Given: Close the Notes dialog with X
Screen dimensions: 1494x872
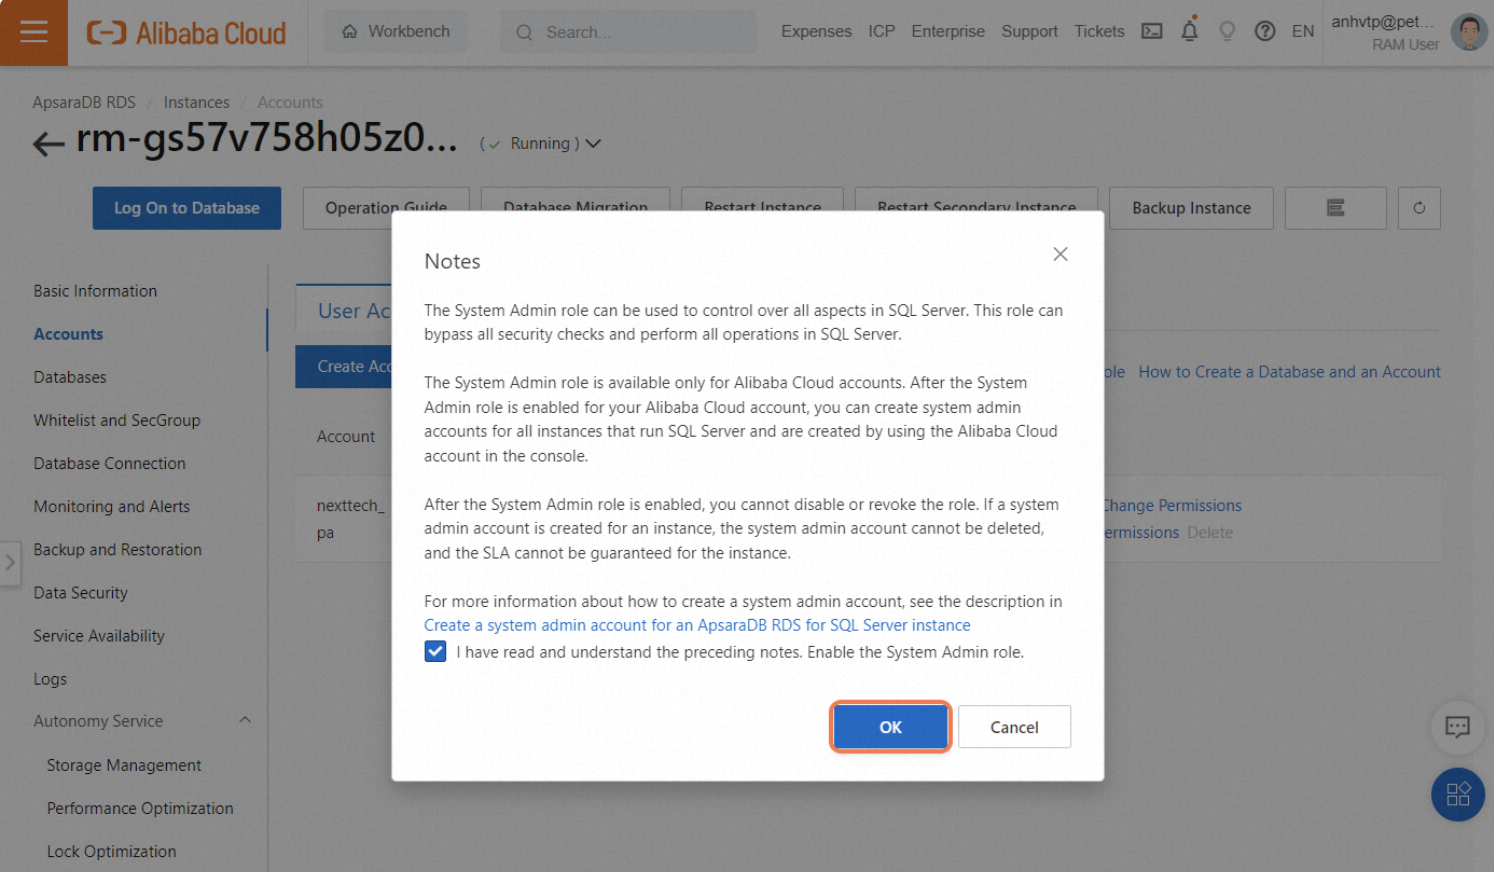Looking at the screenshot, I should [1060, 254].
